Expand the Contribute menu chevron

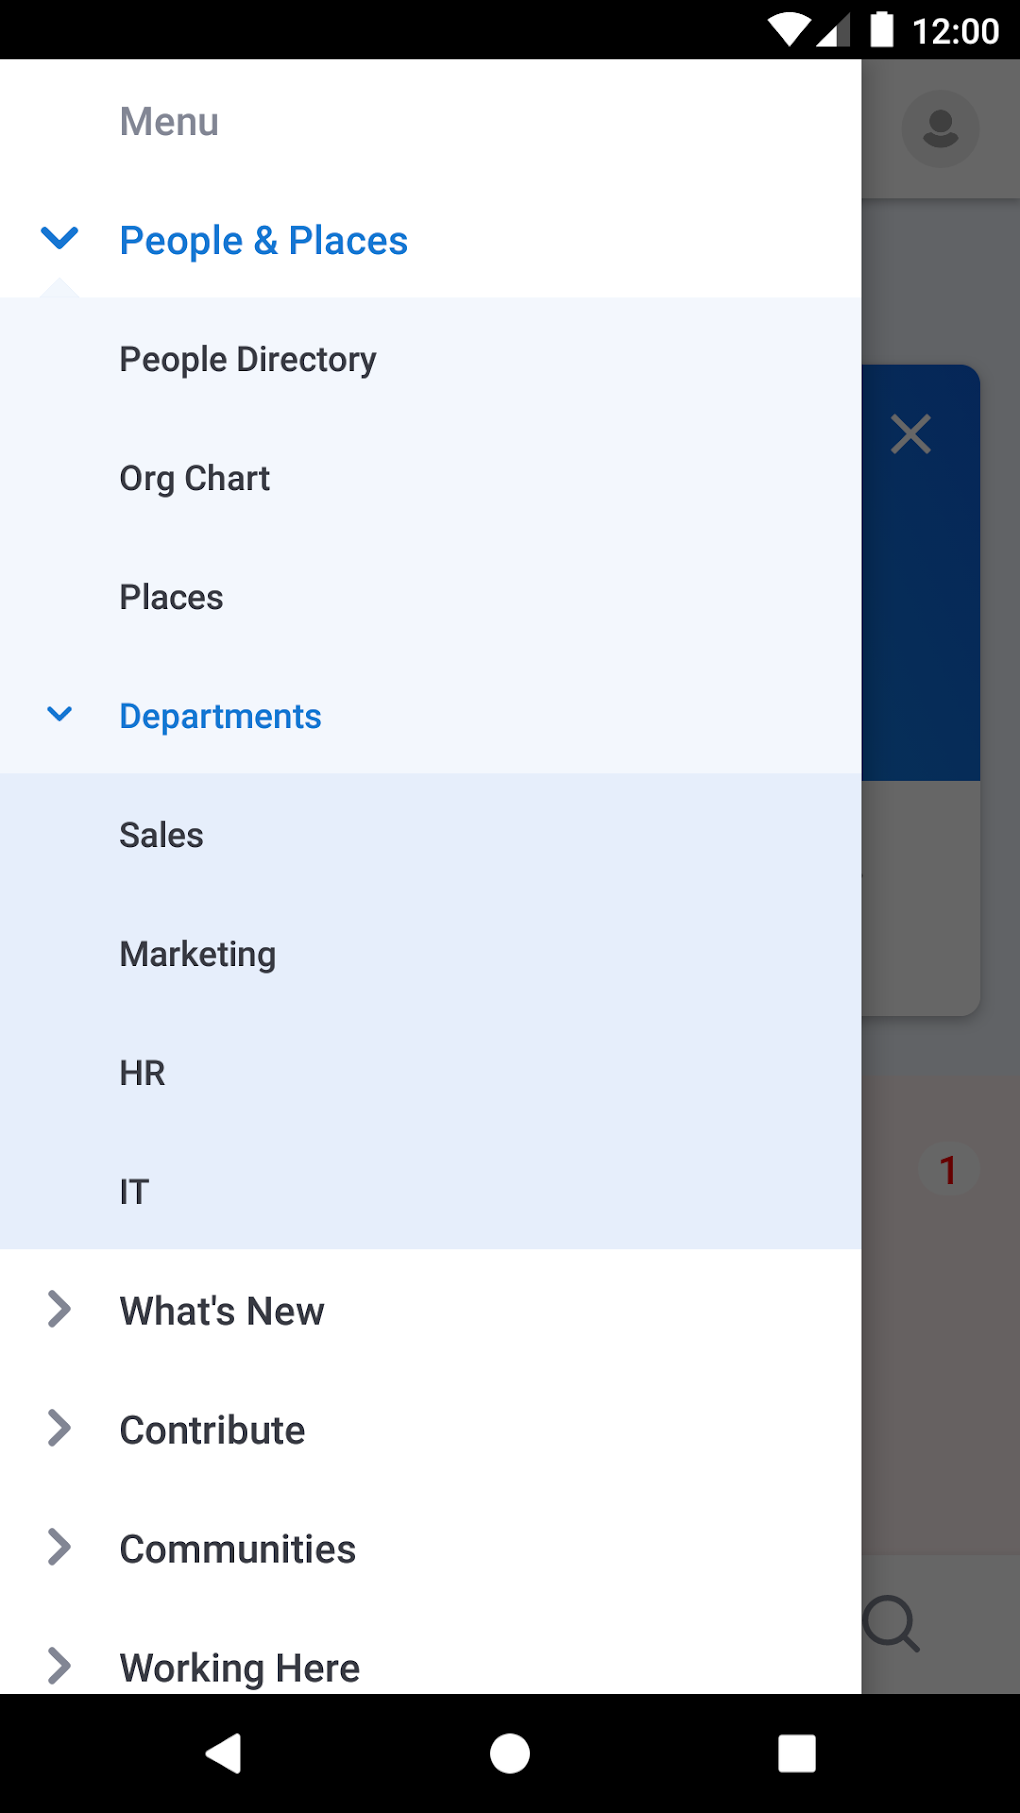click(x=60, y=1428)
